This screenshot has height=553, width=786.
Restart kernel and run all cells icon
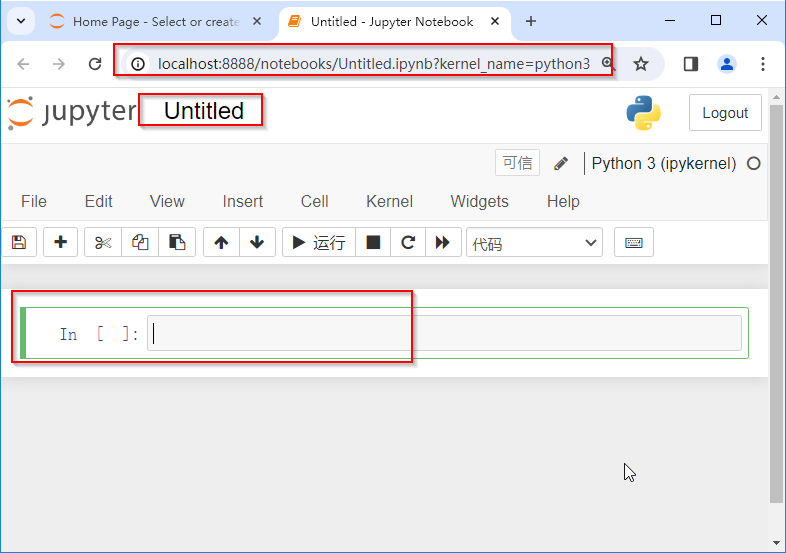click(442, 242)
